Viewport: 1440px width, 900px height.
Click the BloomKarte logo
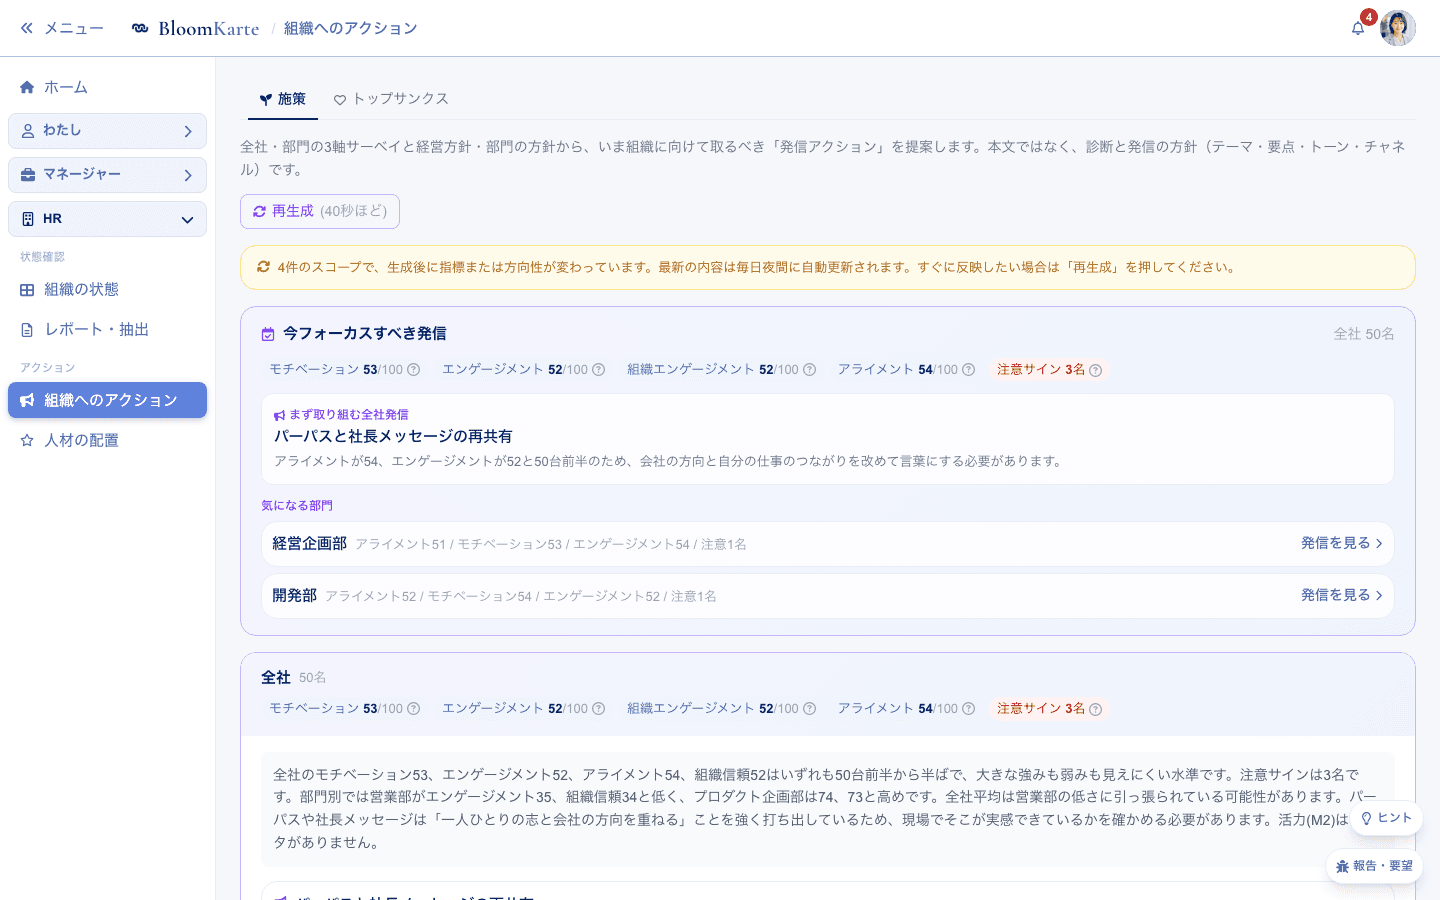point(196,28)
